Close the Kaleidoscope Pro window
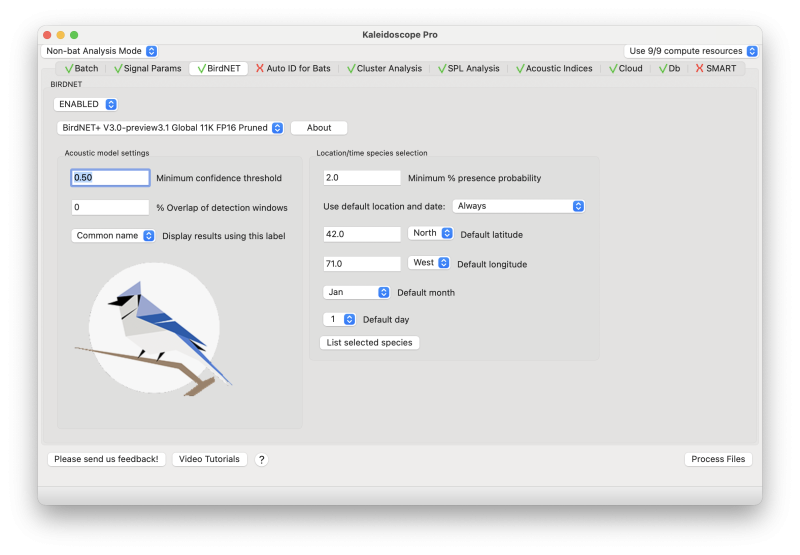Viewport: 800px width, 555px height. tap(47, 35)
